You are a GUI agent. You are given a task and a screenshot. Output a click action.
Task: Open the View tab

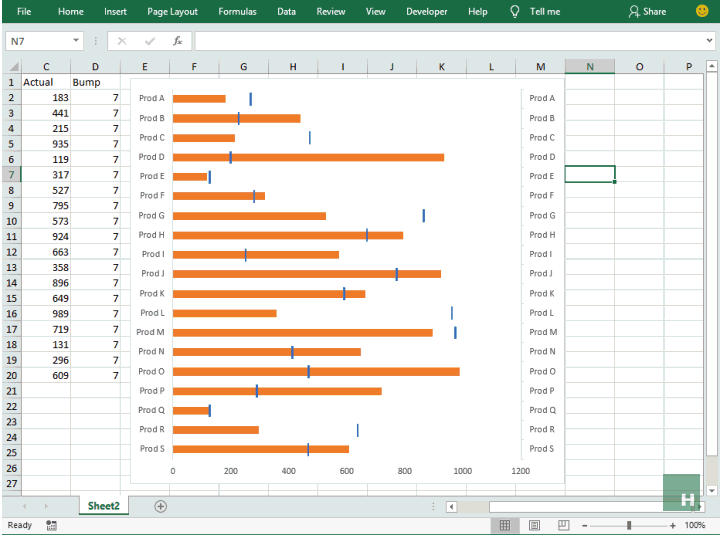pyautogui.click(x=376, y=11)
